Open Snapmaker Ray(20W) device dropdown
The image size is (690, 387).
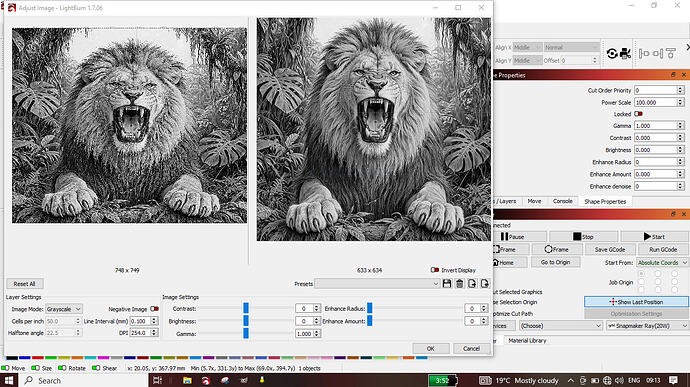pyautogui.click(x=647, y=326)
